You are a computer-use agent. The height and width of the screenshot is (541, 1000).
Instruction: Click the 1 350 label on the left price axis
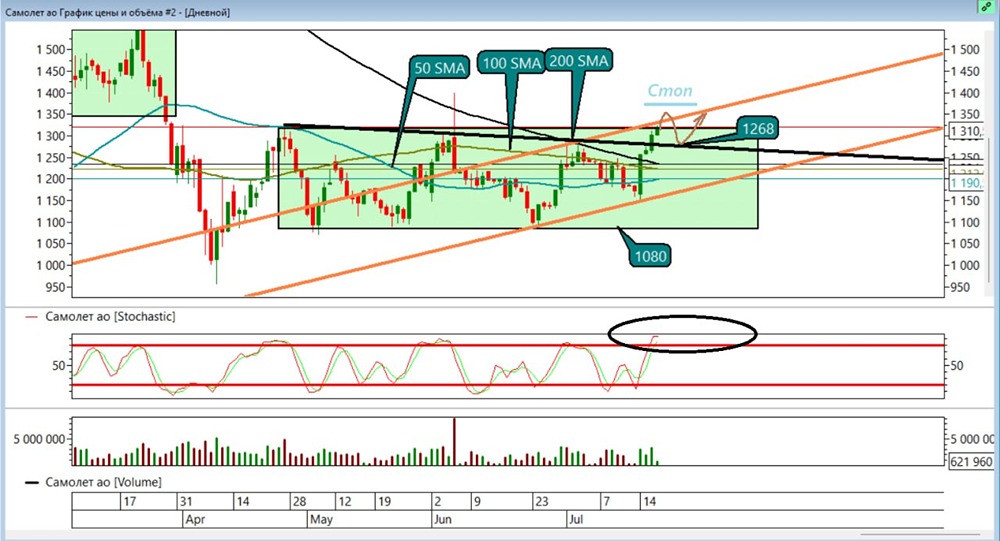50,114
